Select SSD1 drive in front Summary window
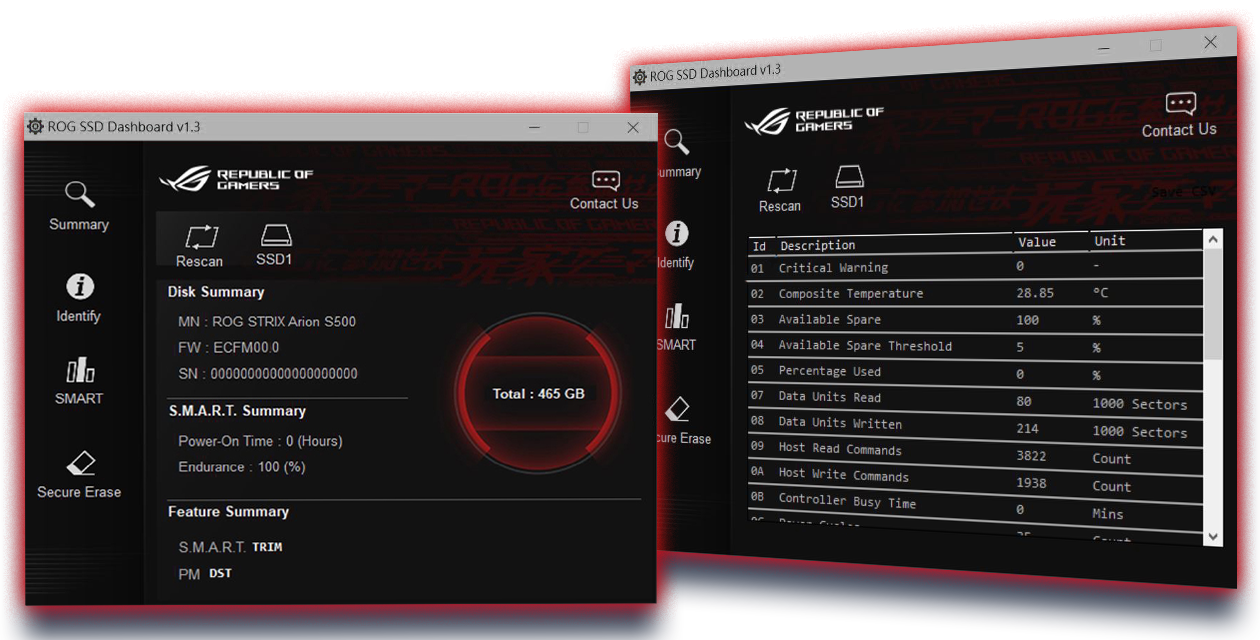This screenshot has width=1260, height=640. (275, 245)
